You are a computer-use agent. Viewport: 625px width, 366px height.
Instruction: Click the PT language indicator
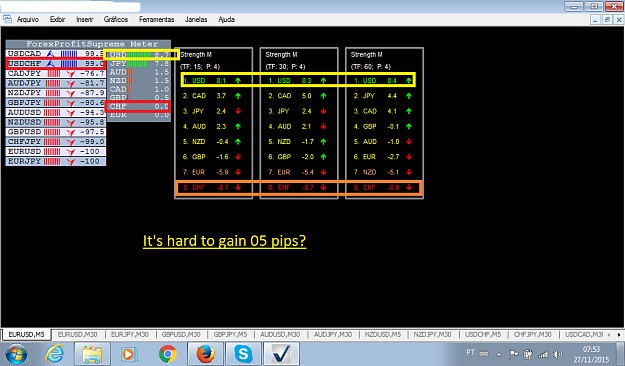tap(470, 353)
